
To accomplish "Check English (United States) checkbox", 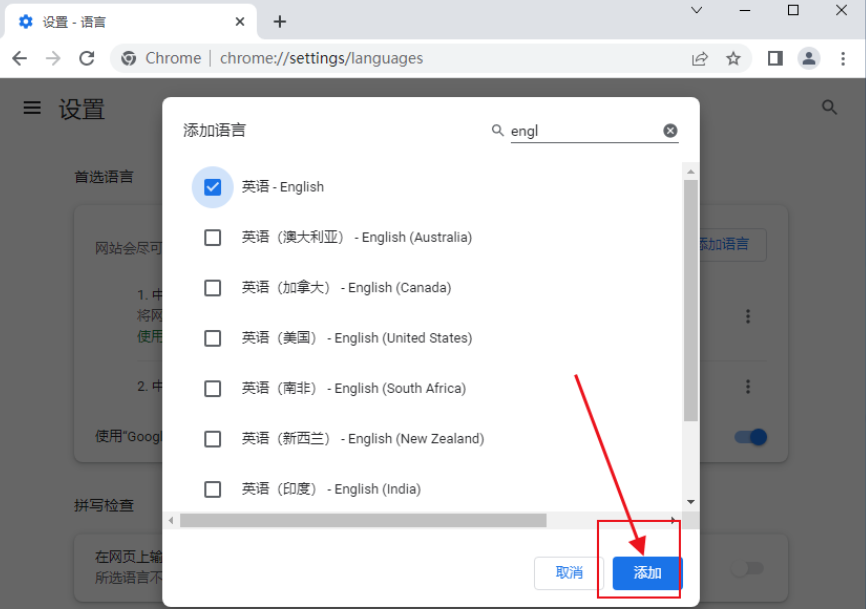I will click(212, 338).
